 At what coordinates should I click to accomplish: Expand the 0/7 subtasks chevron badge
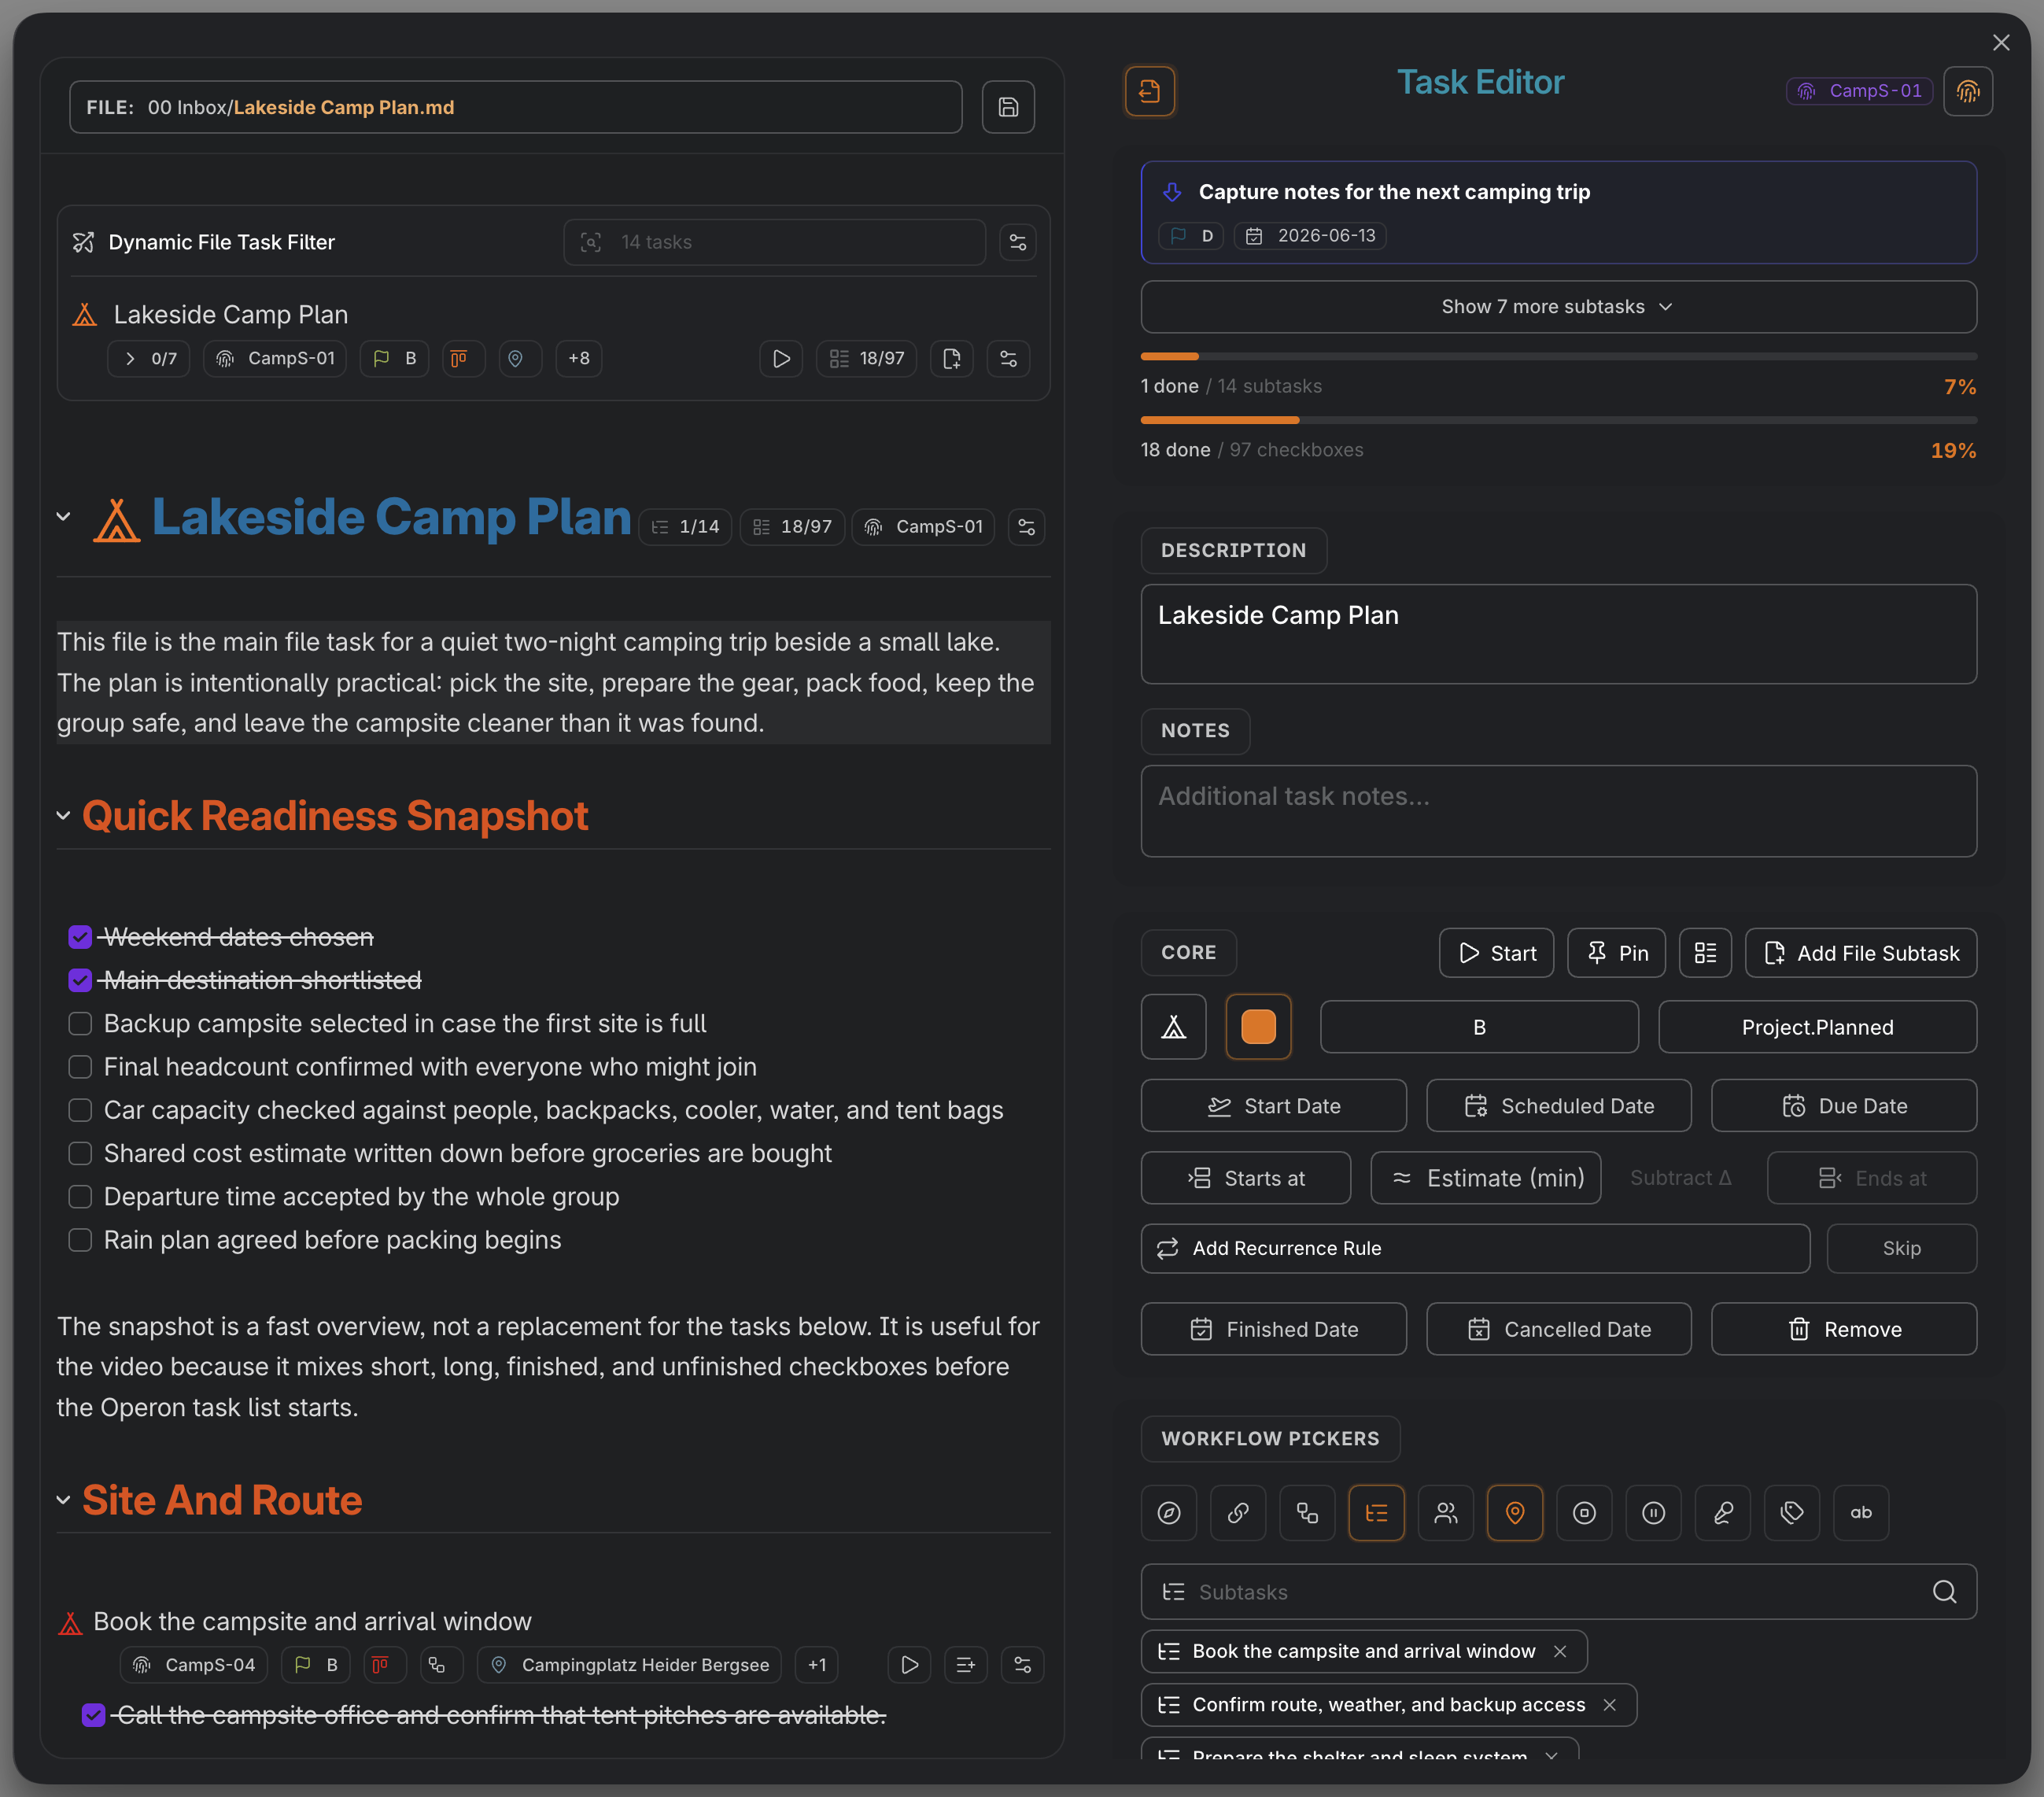click(x=148, y=358)
